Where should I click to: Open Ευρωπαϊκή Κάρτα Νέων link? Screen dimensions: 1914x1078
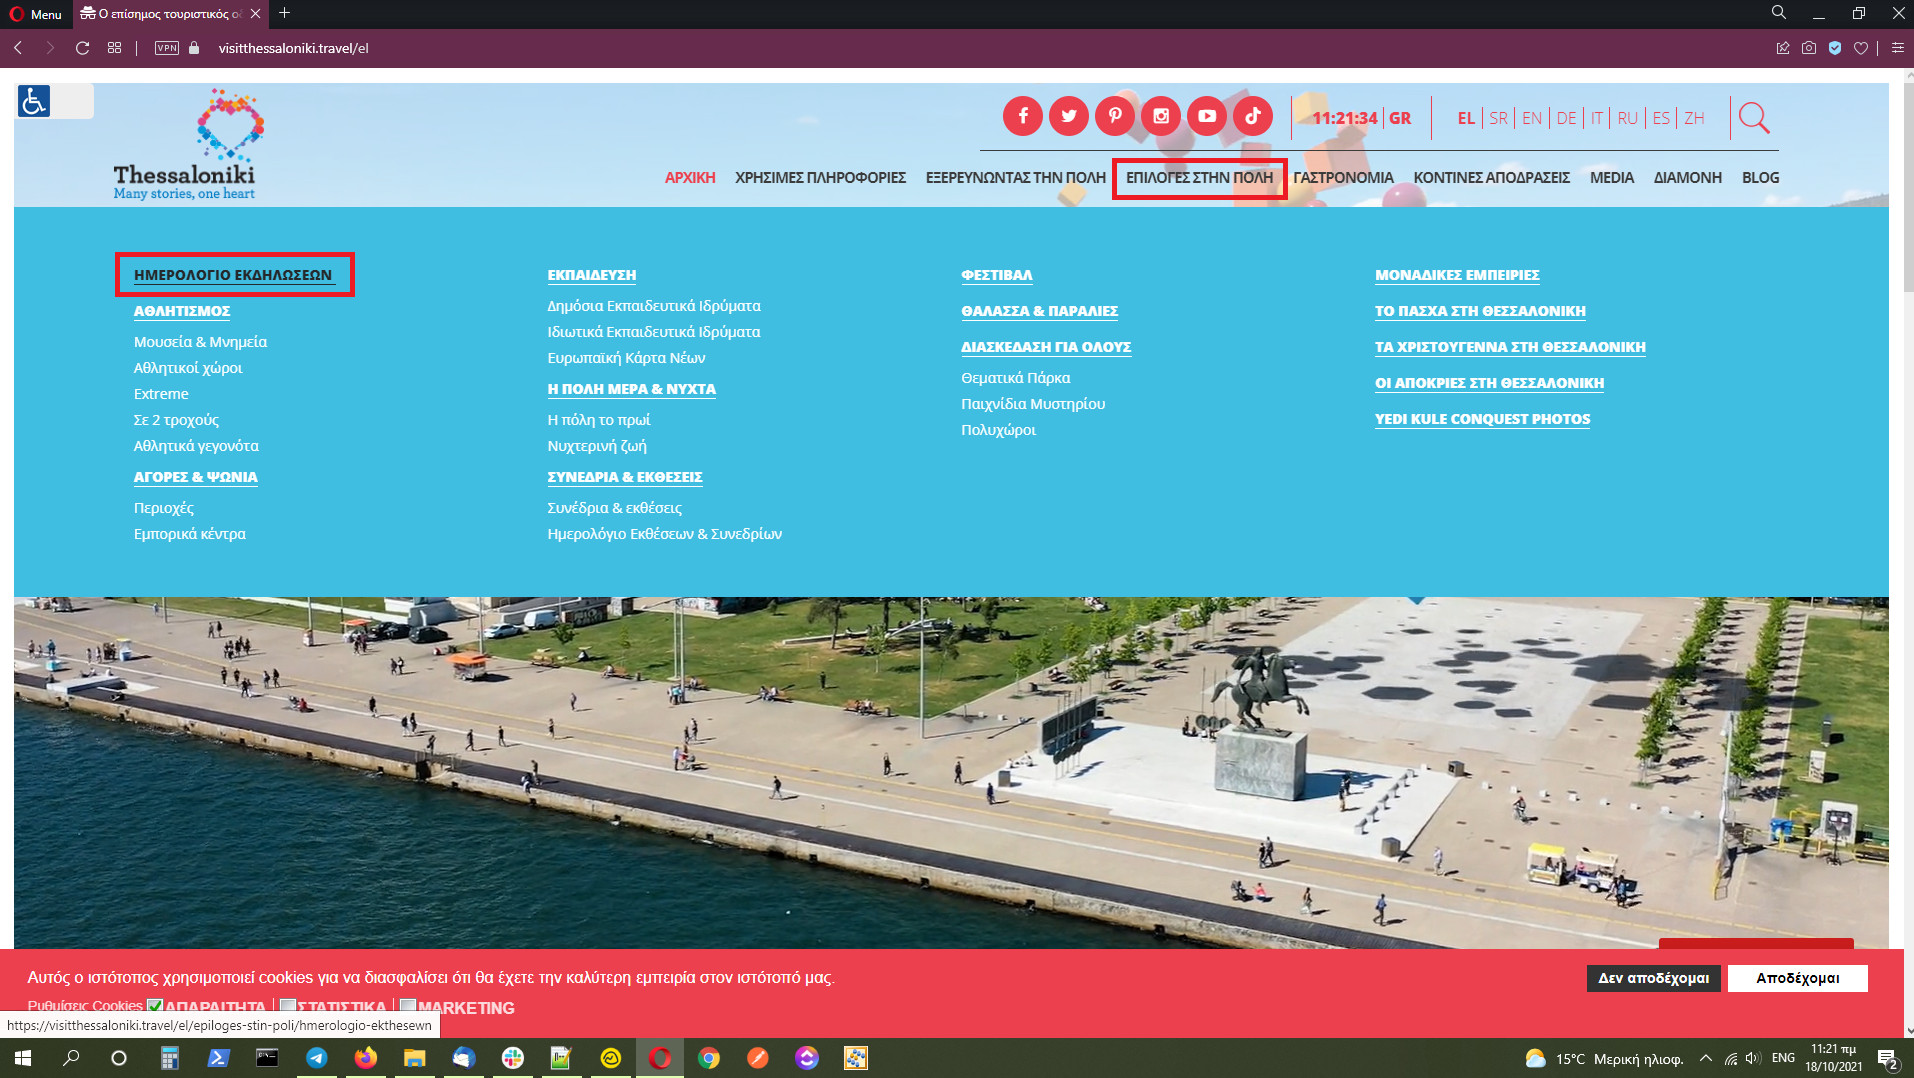(x=626, y=358)
